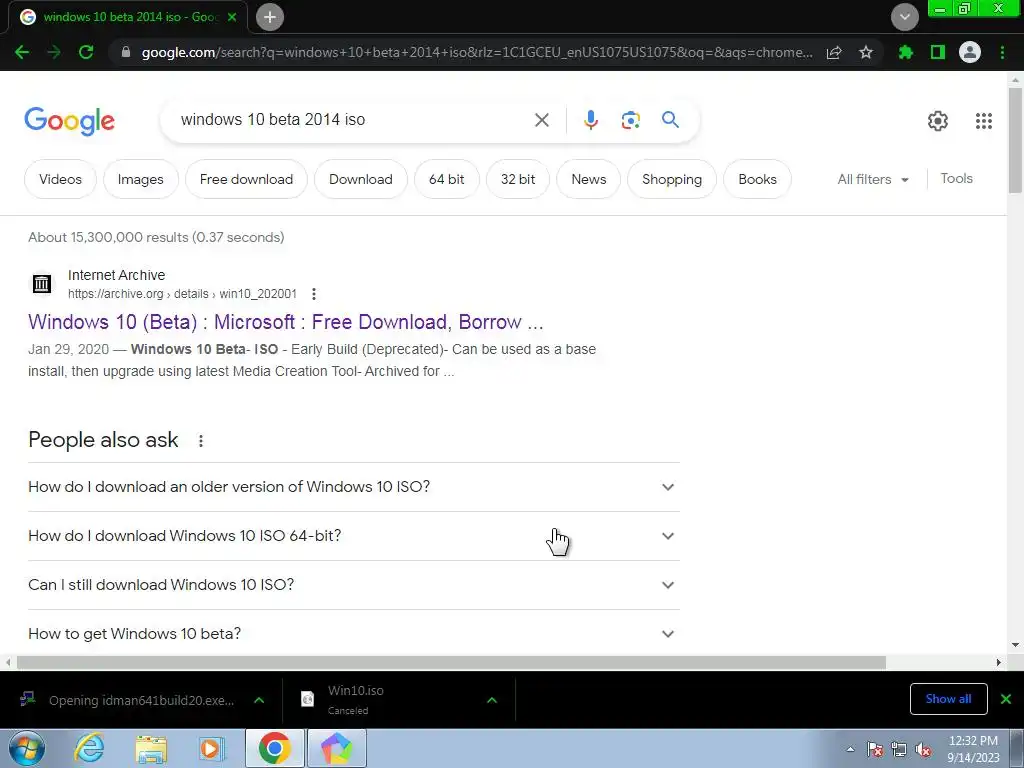
Task: Click the magnifier search button
Action: tap(670, 120)
